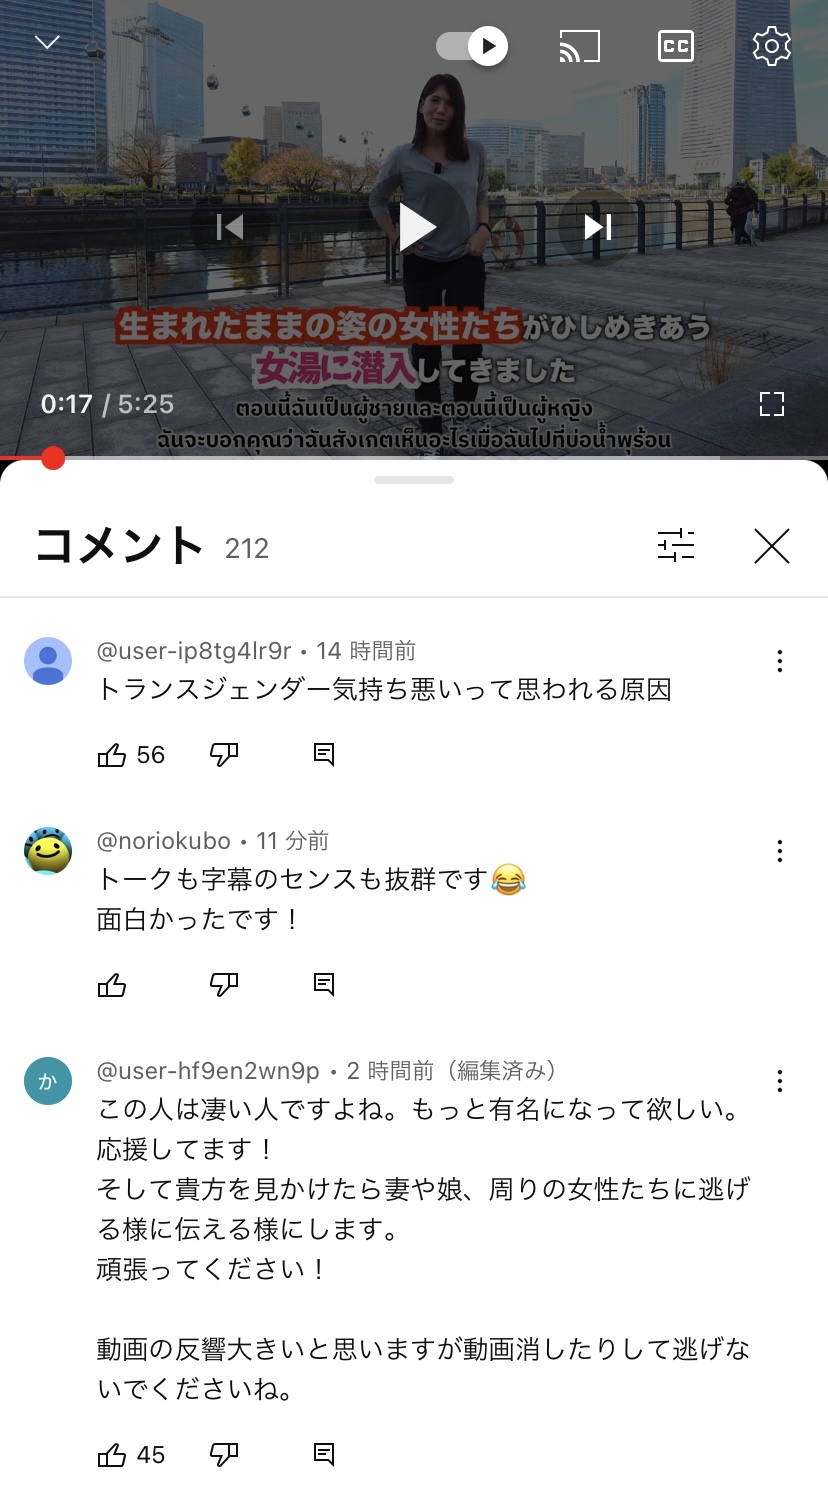Image resolution: width=828 pixels, height=1506 pixels.
Task: Collapse the video player with down chevron
Action: tap(47, 42)
